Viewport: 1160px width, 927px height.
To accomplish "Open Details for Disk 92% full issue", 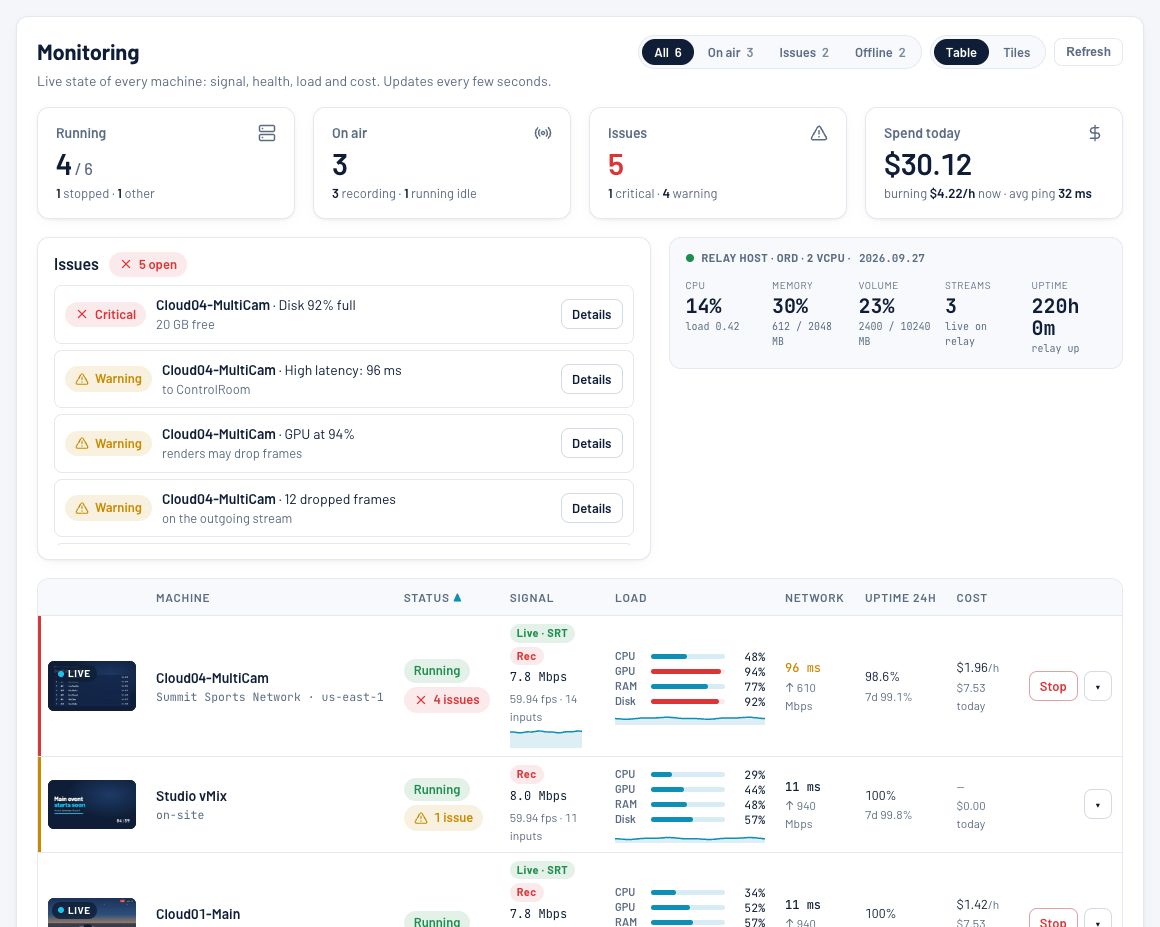I will [x=592, y=314].
